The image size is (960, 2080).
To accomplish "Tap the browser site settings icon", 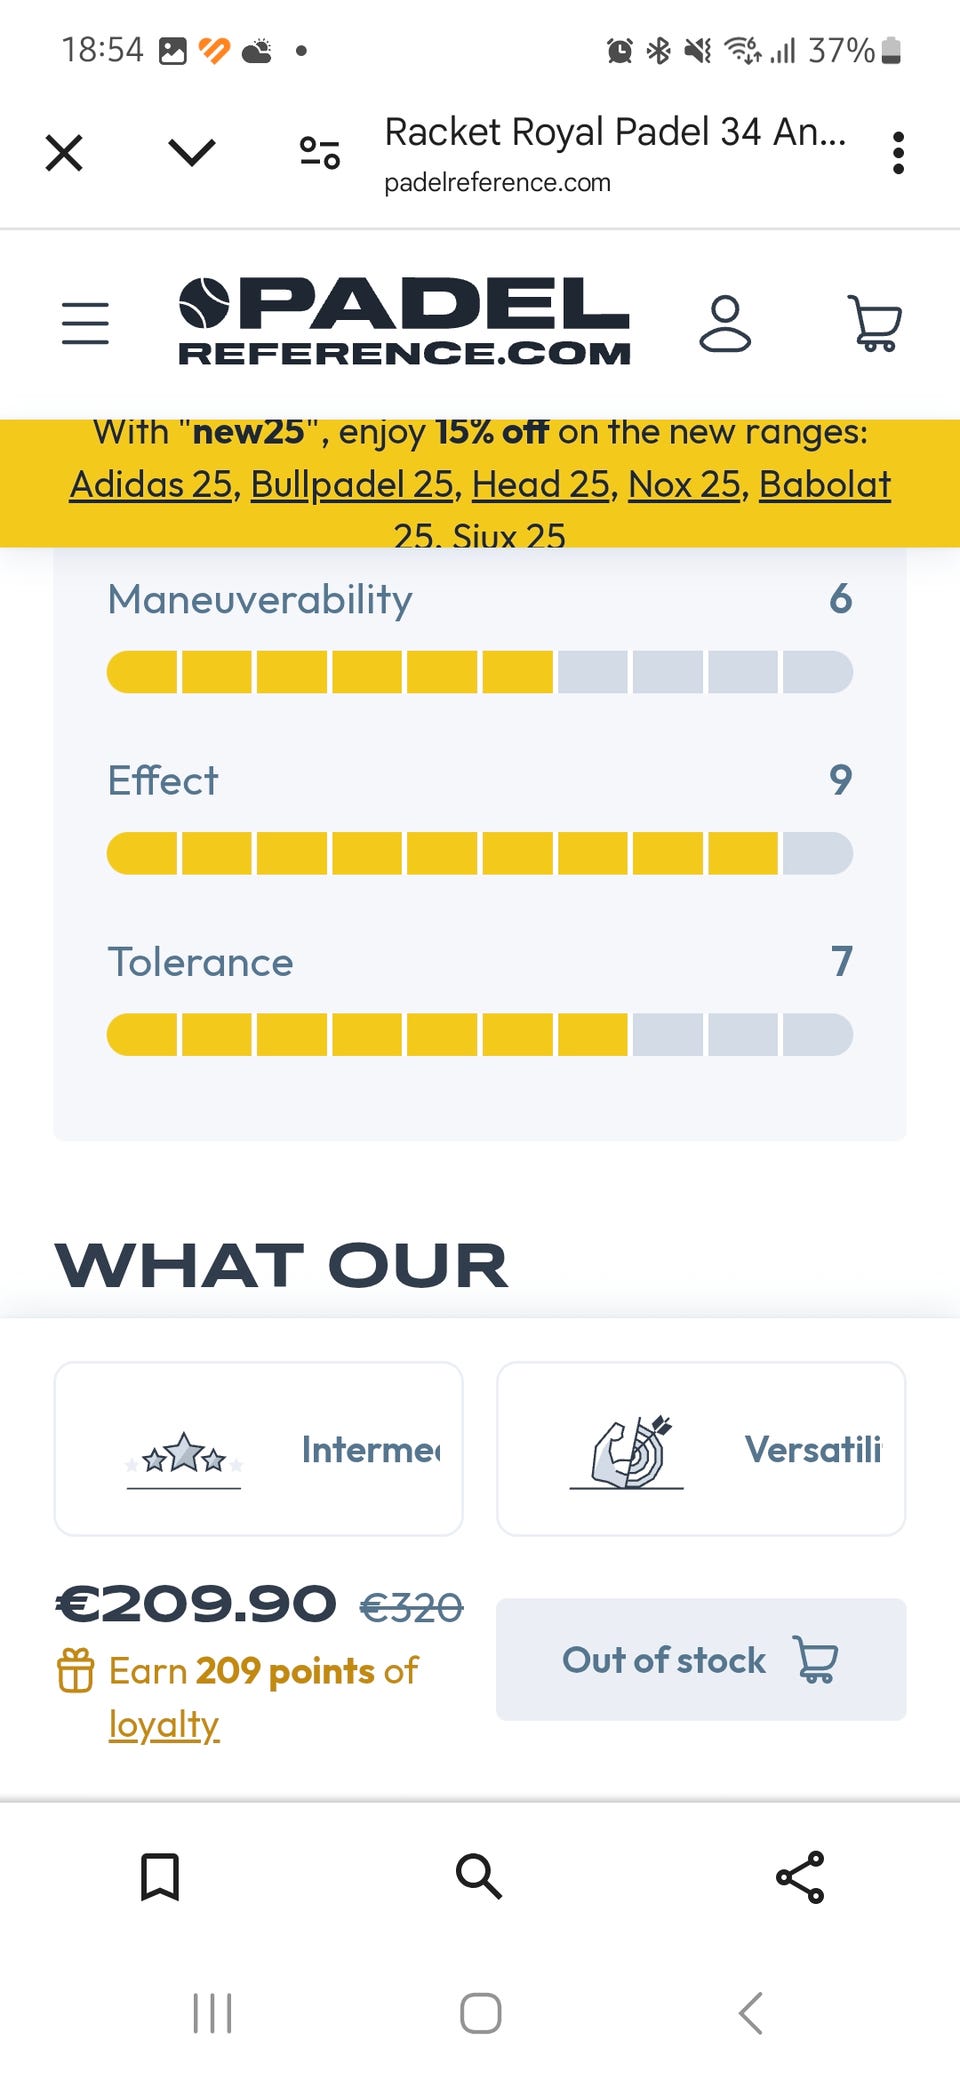I will 320,153.
